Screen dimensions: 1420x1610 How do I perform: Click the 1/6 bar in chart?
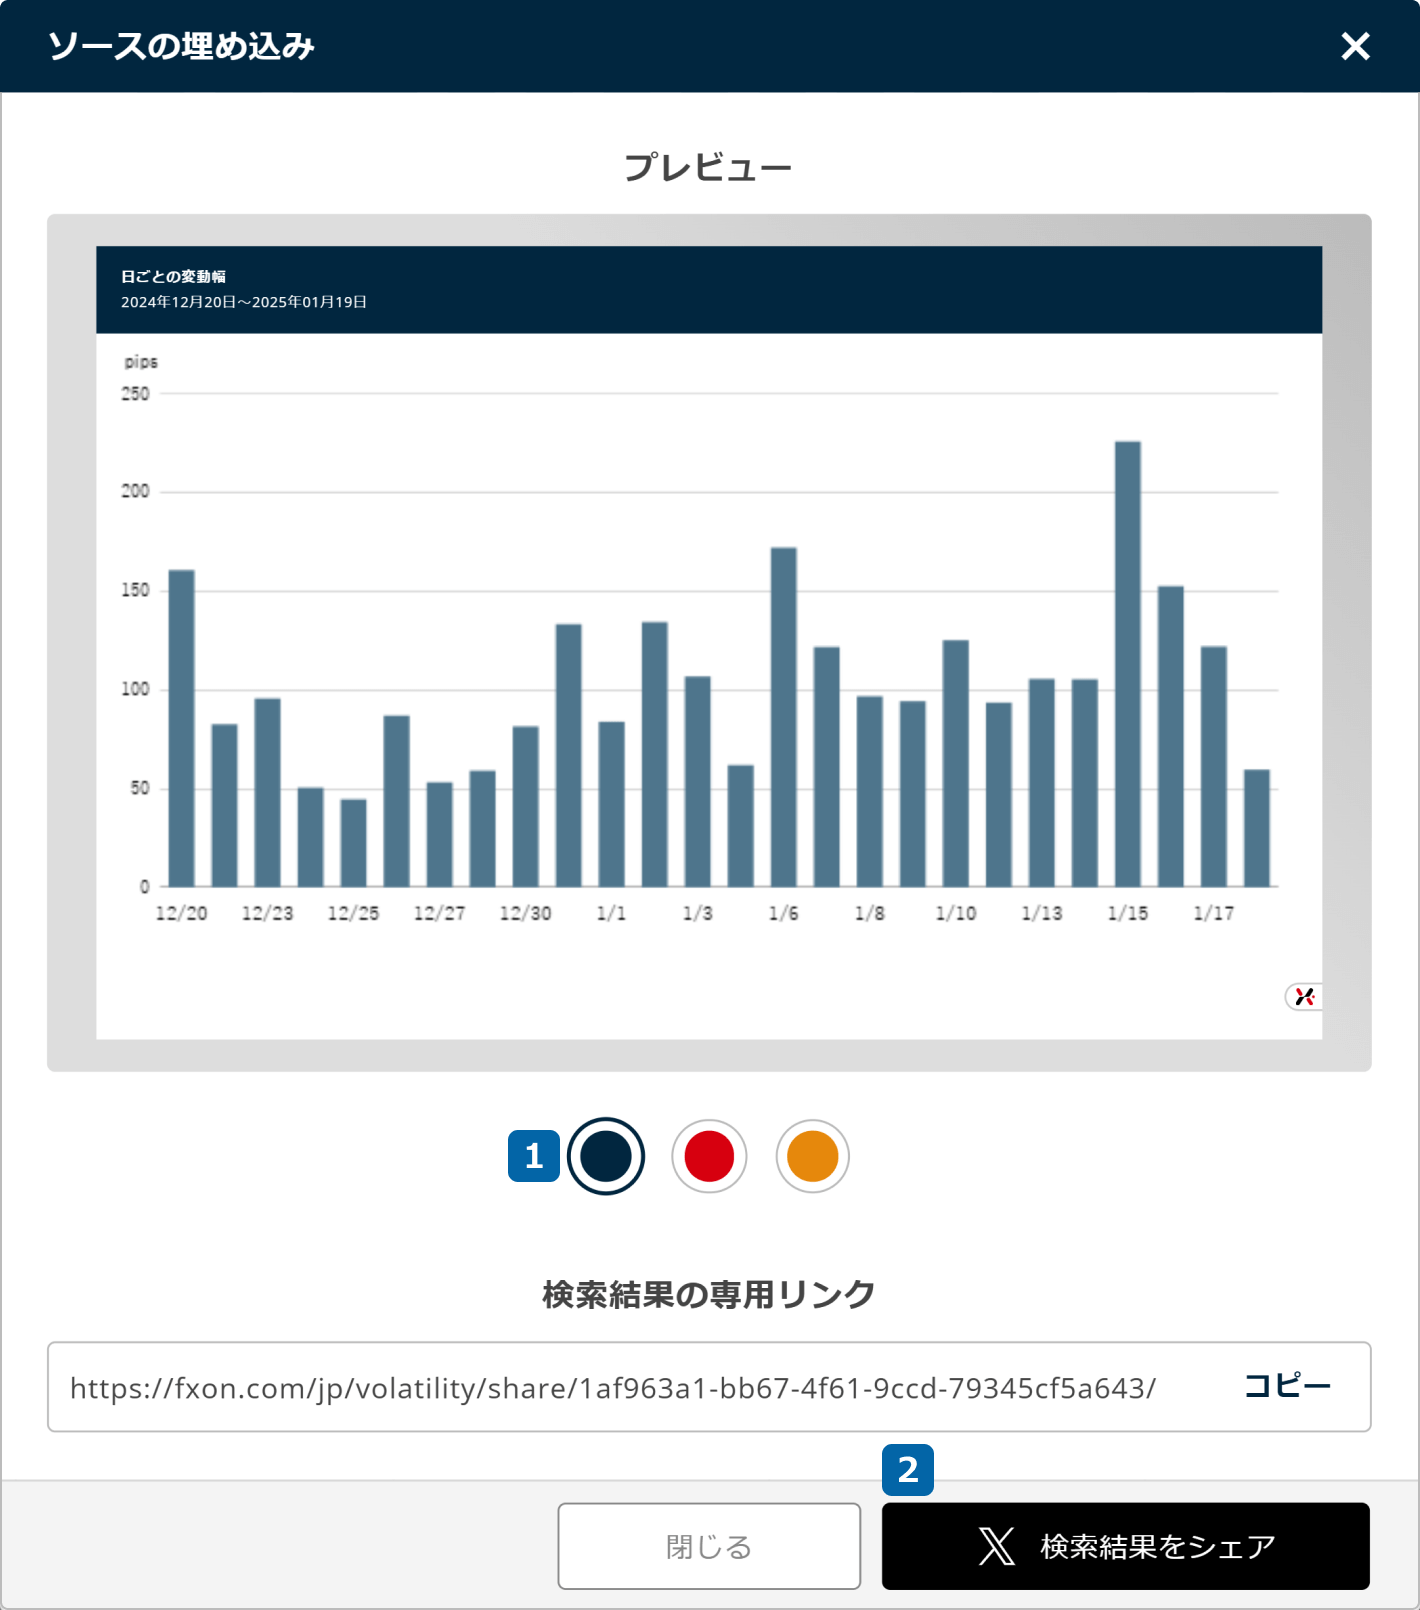tap(784, 717)
